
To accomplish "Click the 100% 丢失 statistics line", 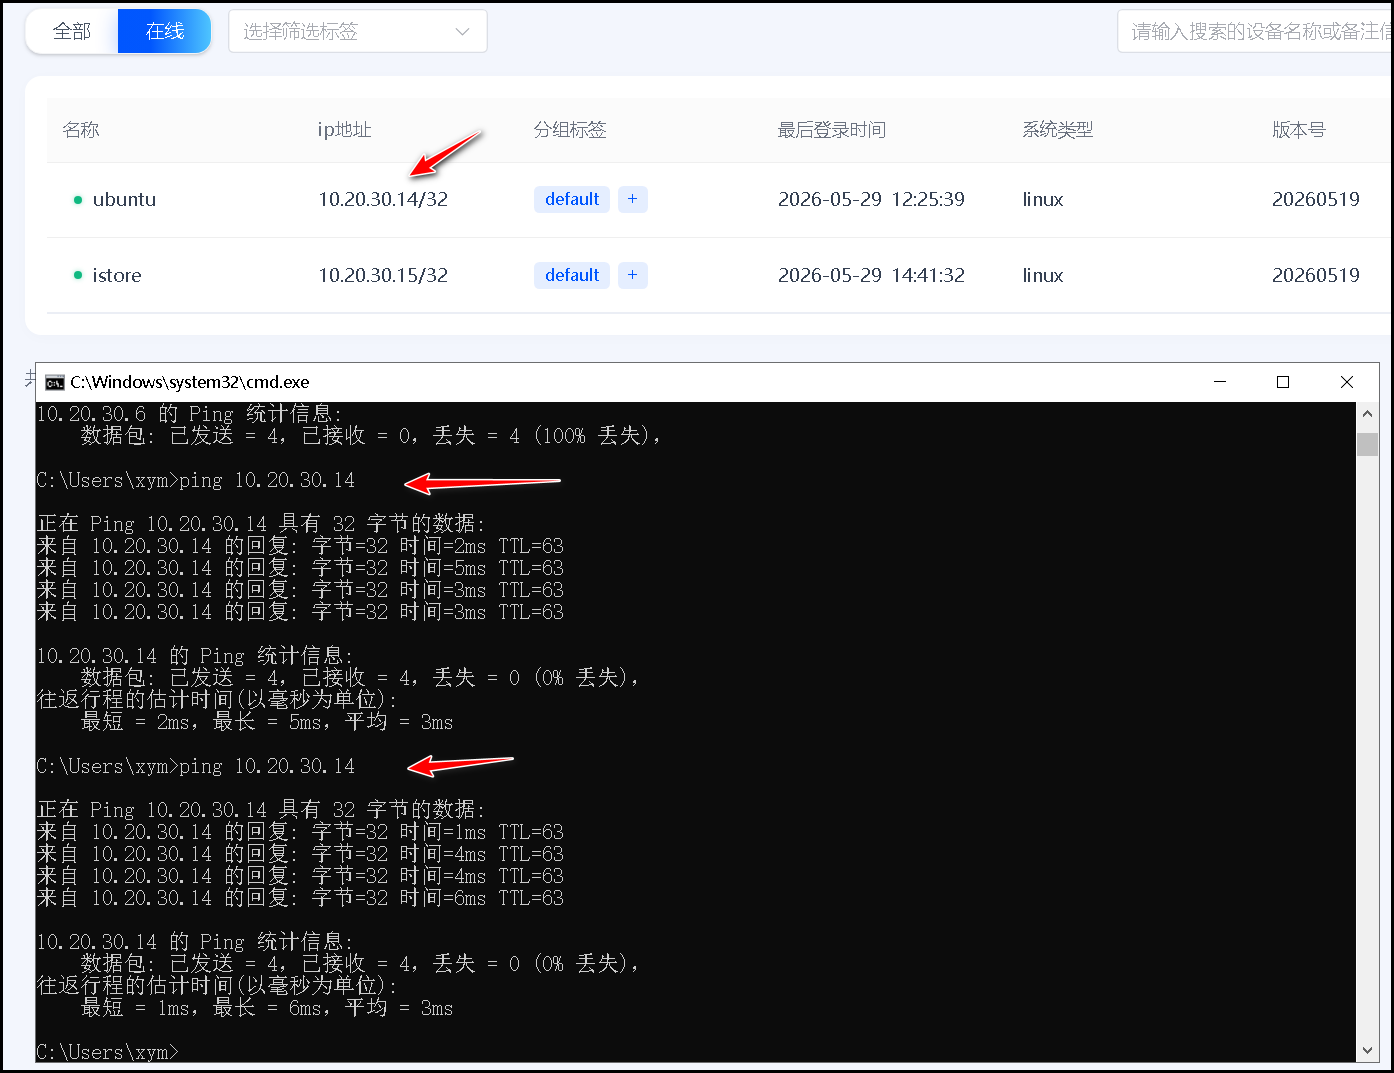I will 371,435.
